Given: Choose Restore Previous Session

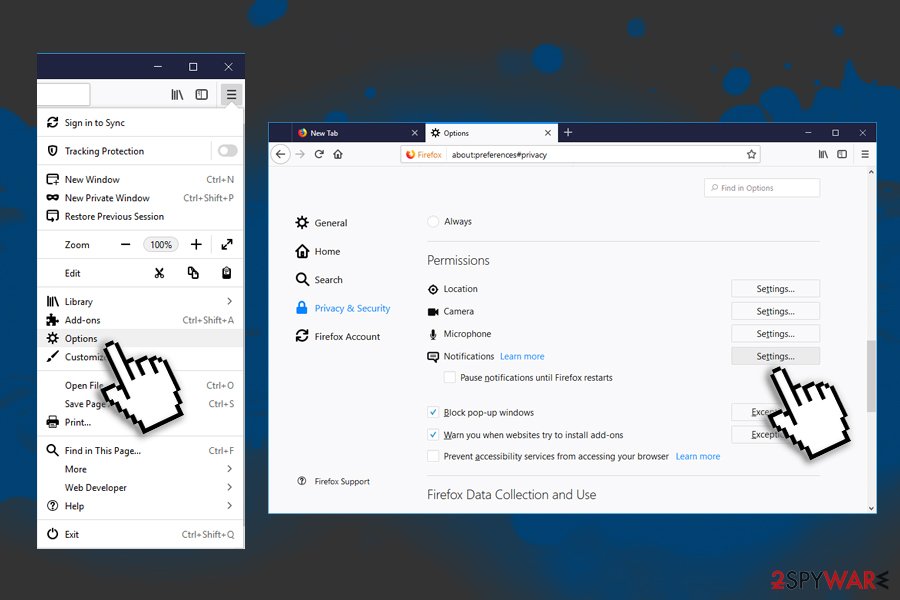Looking at the screenshot, I should (141, 216).
